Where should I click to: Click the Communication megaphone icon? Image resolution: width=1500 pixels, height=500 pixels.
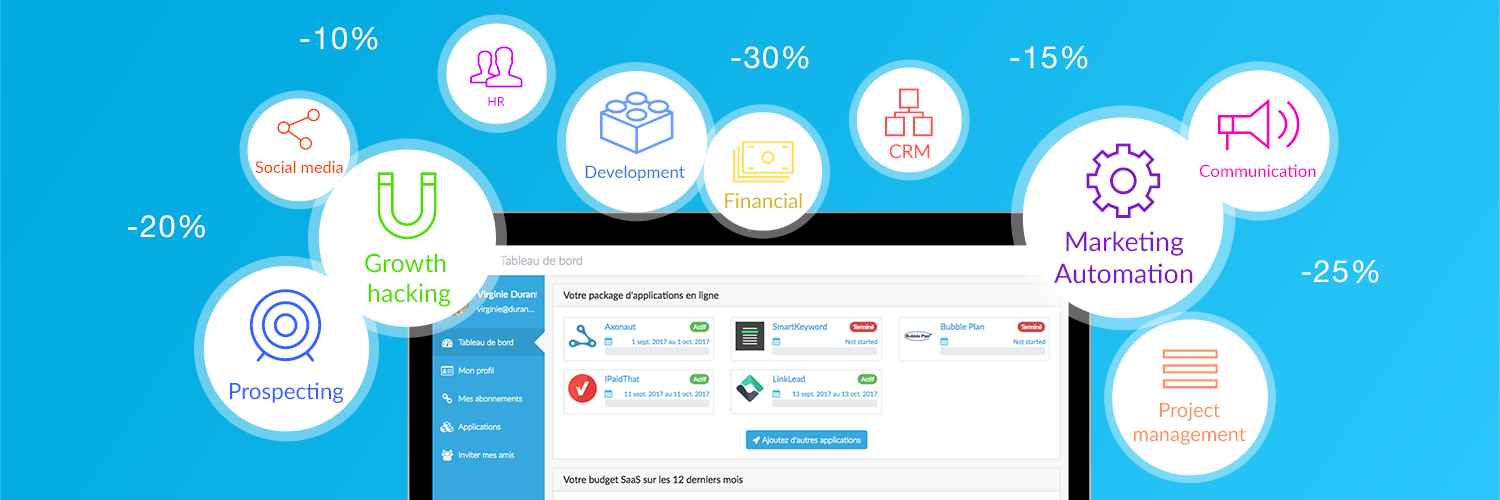[x=1257, y=126]
